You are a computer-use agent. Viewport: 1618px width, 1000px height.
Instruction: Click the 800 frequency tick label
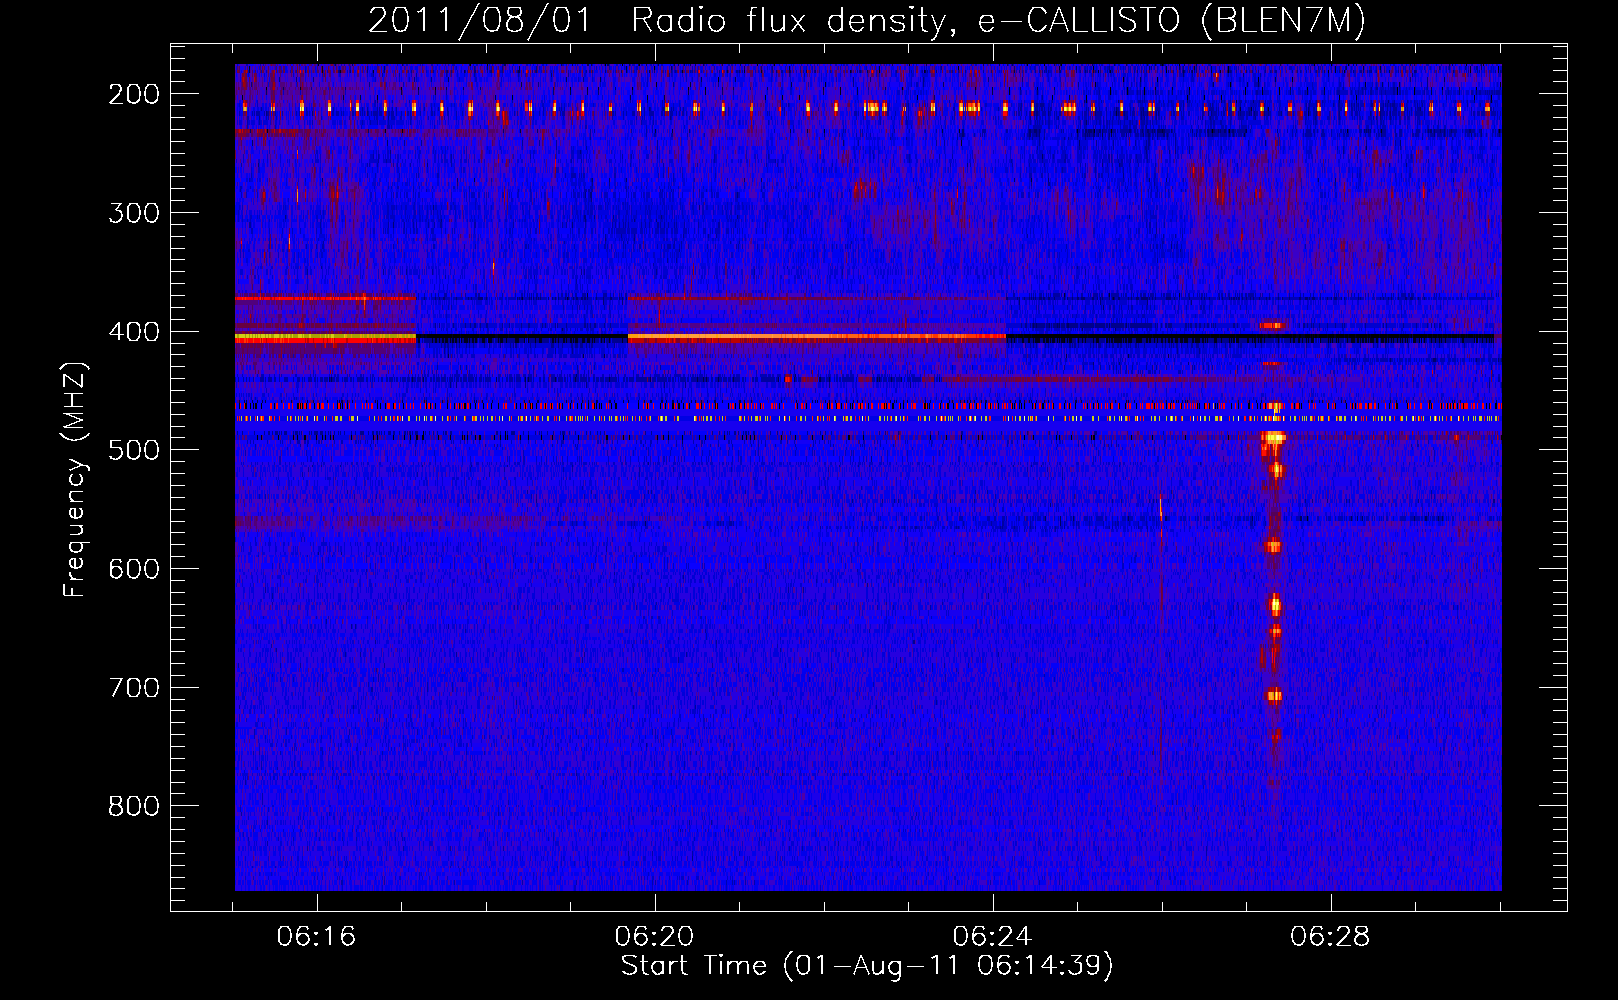pos(134,806)
